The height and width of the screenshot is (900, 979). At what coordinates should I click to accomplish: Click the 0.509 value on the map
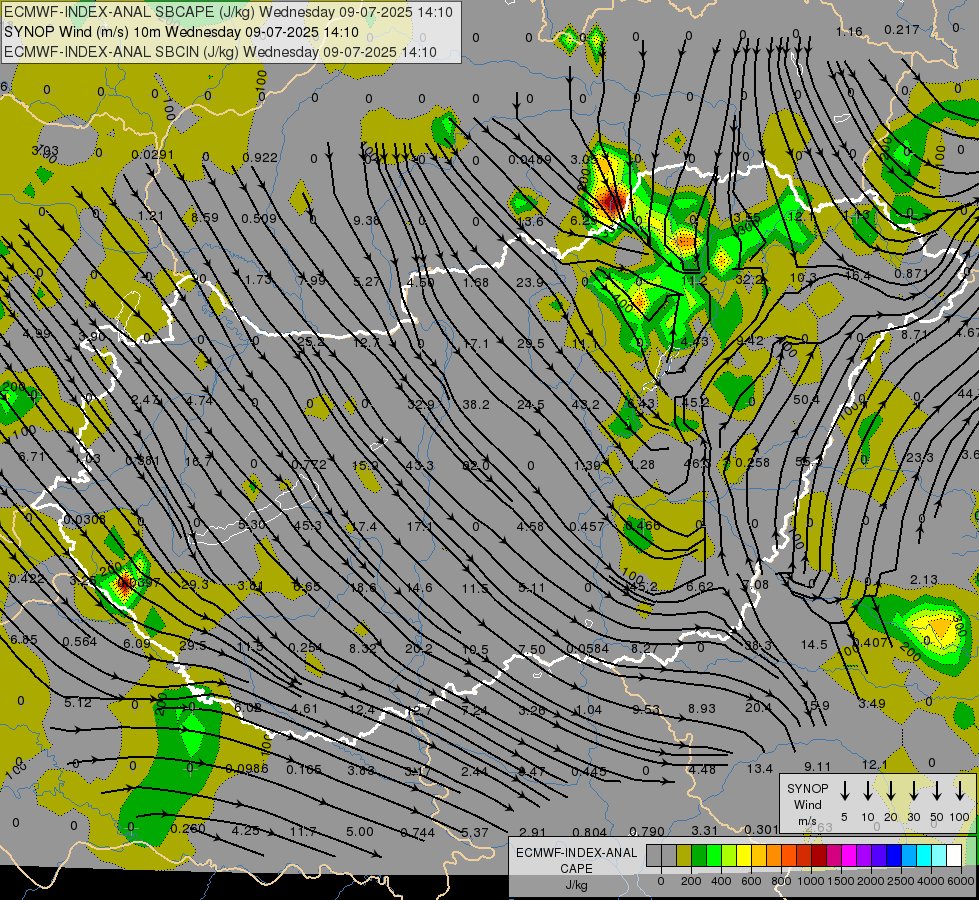[259, 219]
